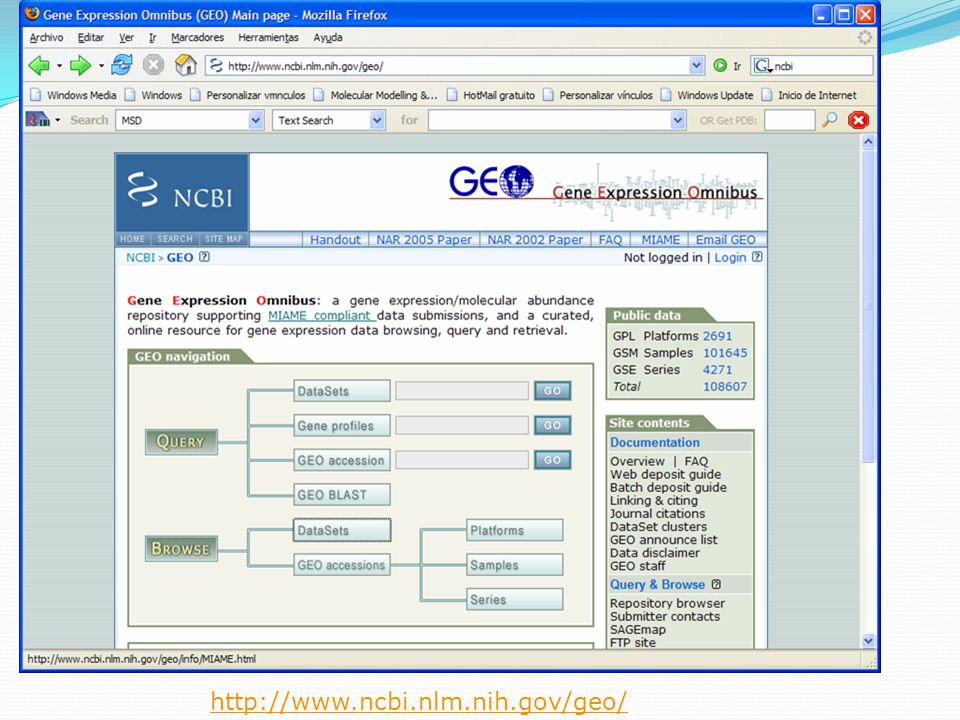
Task: Click the Platforms browse button
Action: (514, 530)
